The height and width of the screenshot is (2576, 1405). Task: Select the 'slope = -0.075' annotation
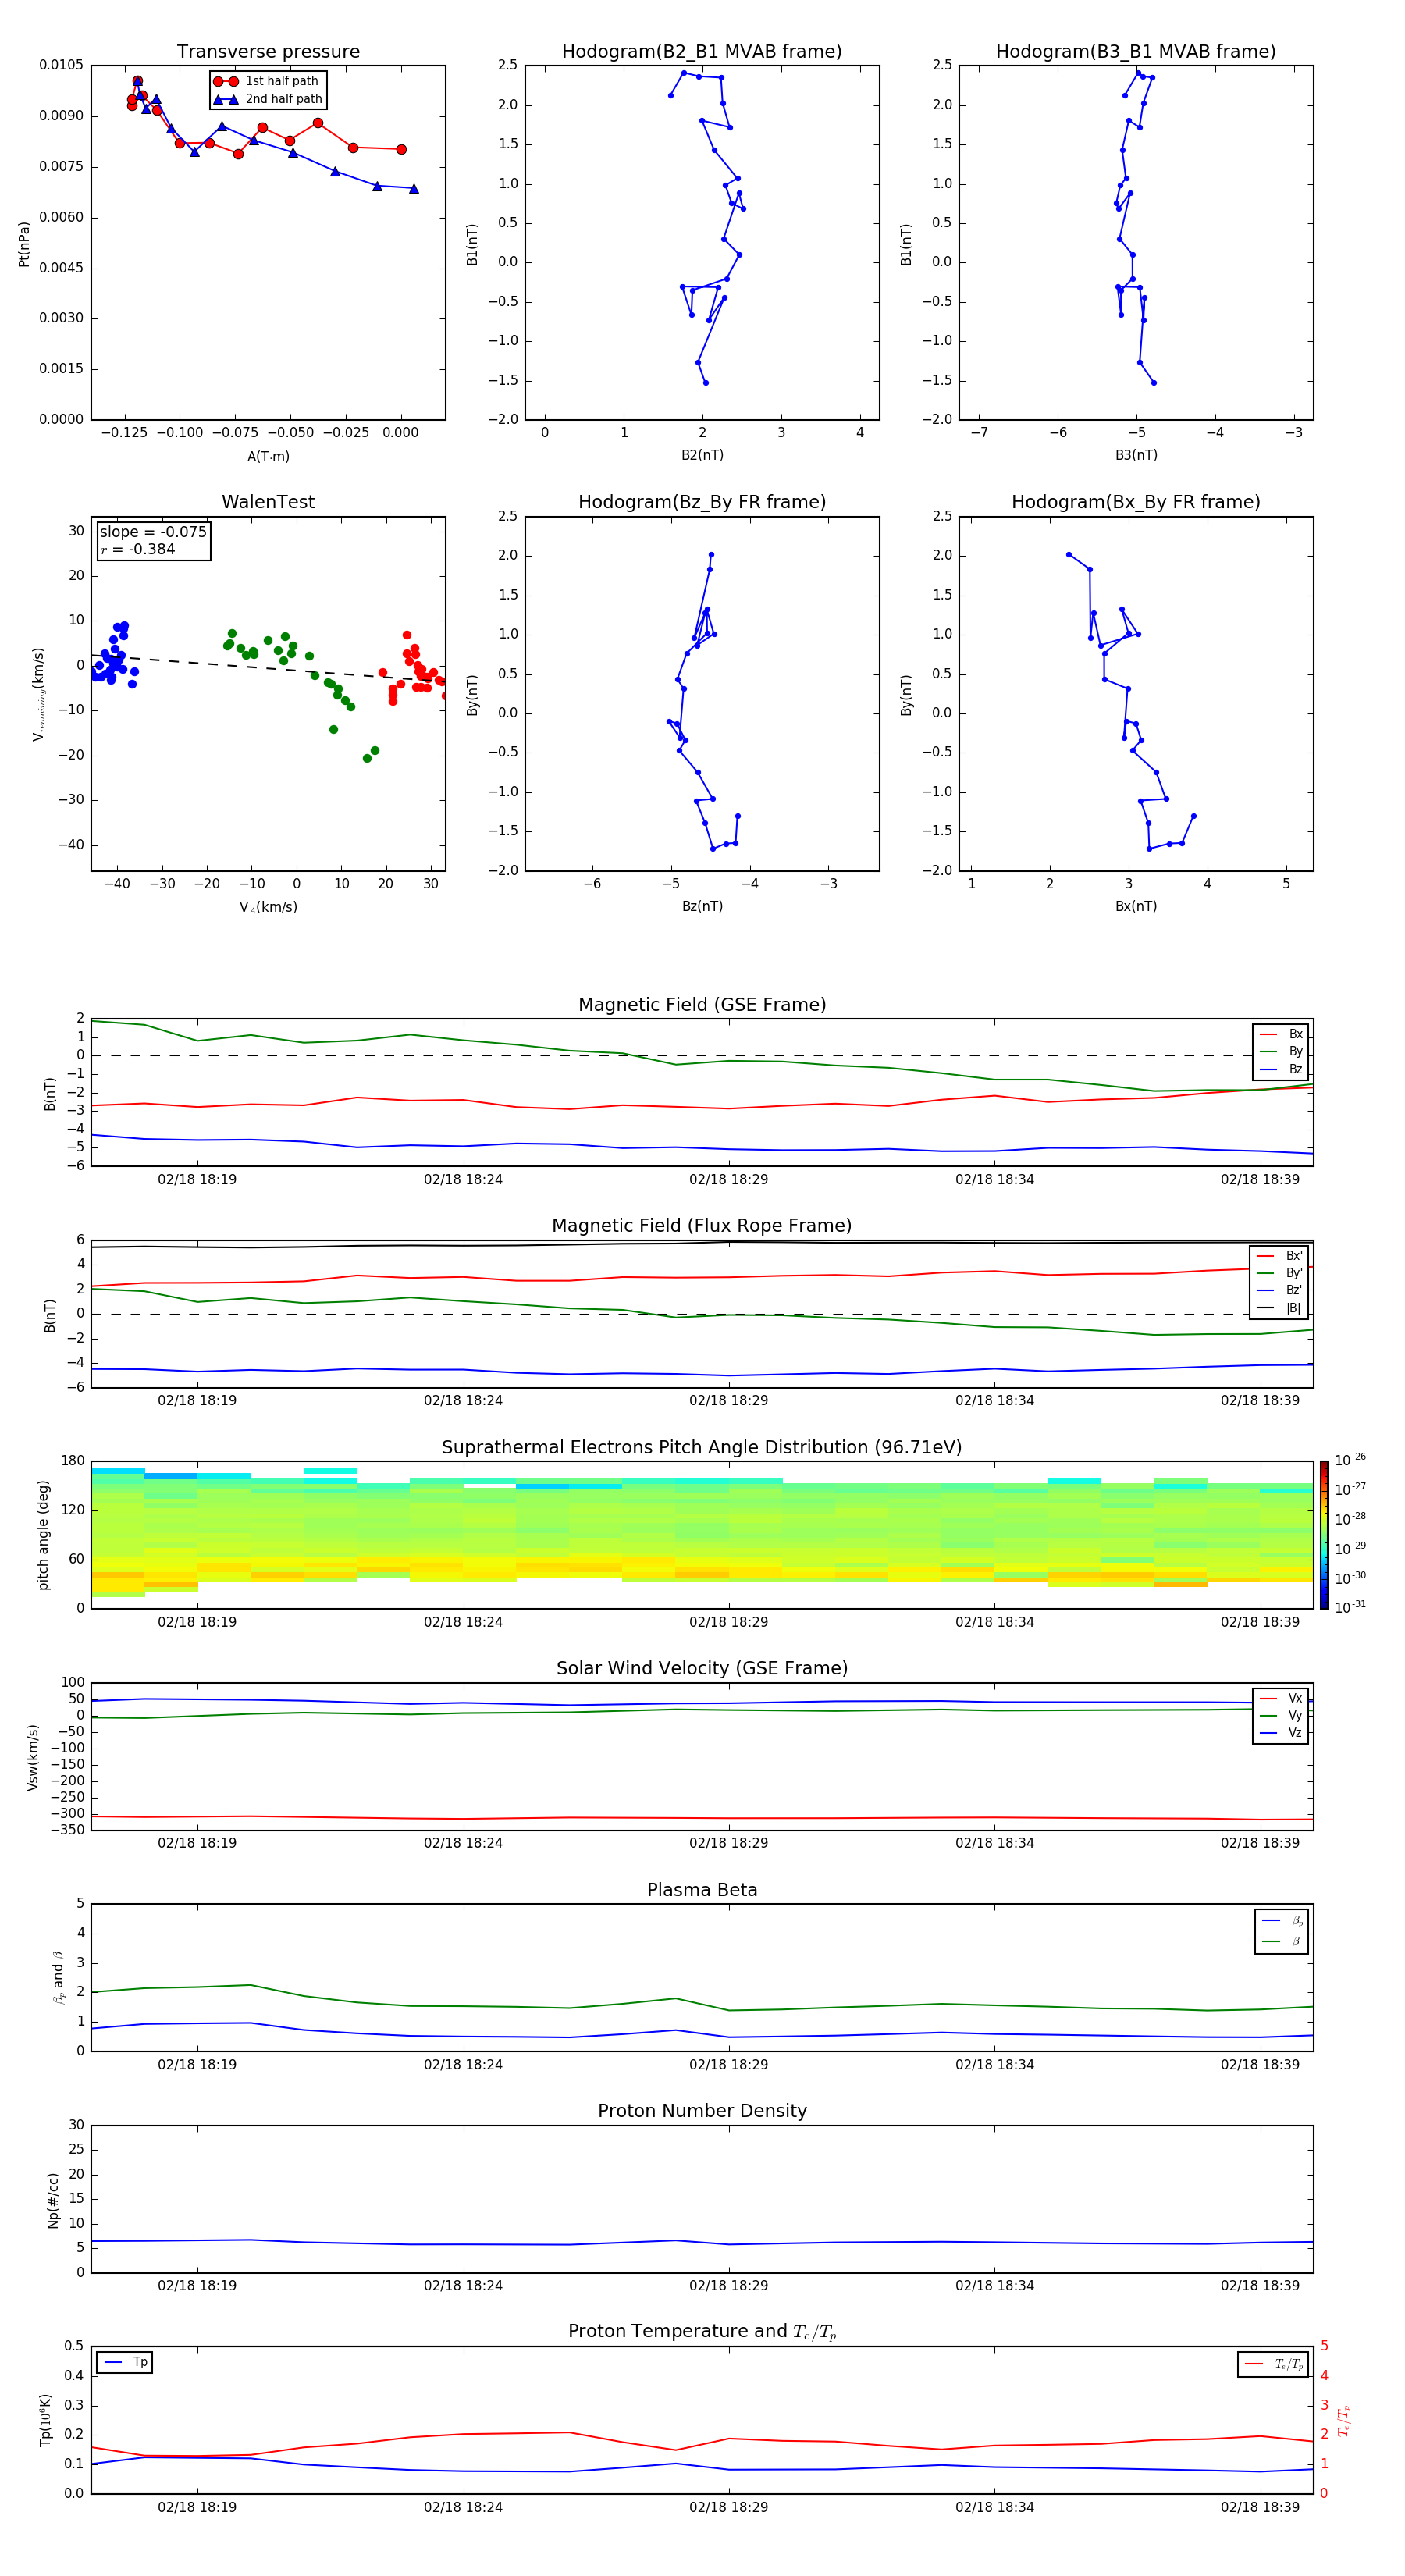click(x=153, y=532)
